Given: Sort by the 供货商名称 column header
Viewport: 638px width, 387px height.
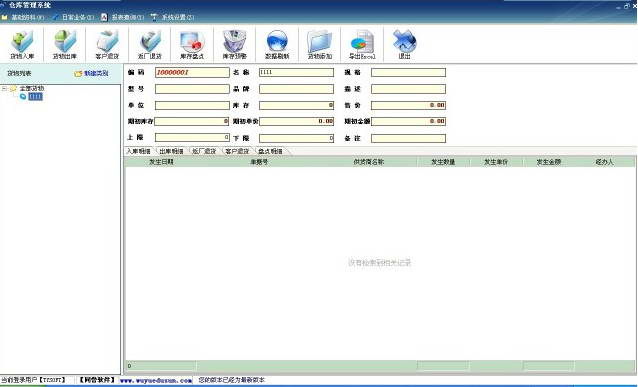Looking at the screenshot, I should [369, 162].
